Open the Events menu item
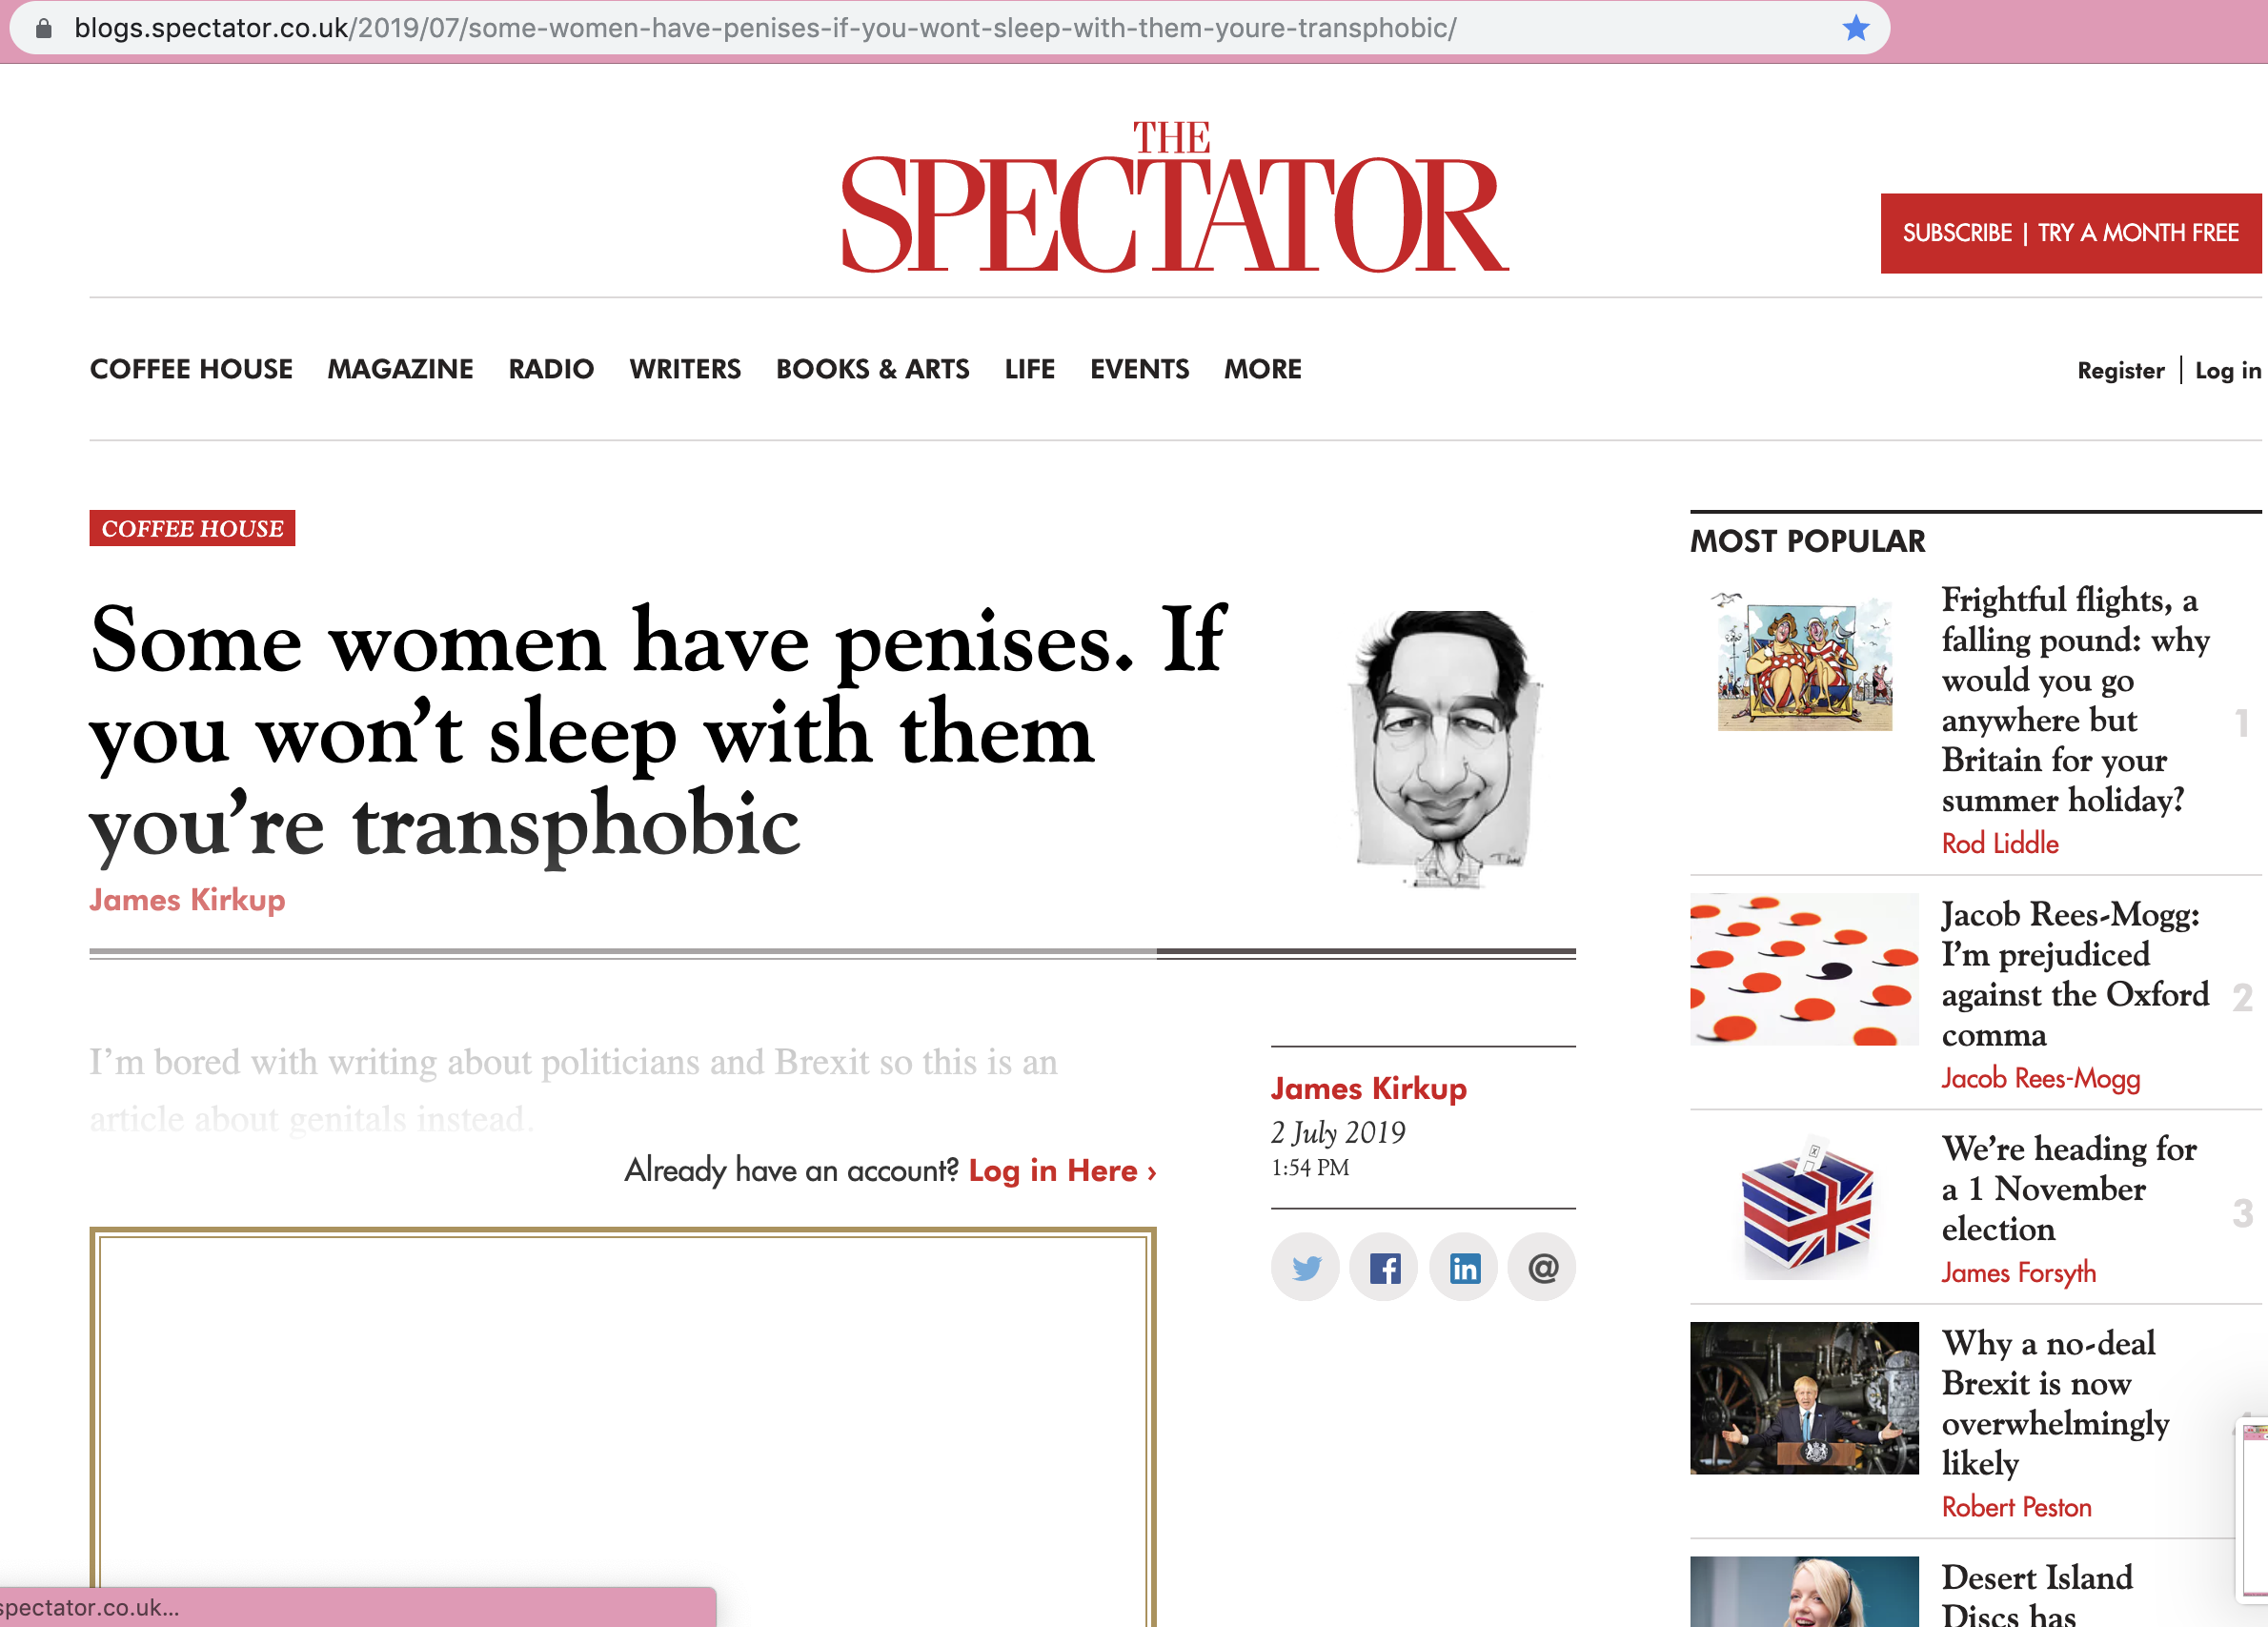 [1139, 369]
